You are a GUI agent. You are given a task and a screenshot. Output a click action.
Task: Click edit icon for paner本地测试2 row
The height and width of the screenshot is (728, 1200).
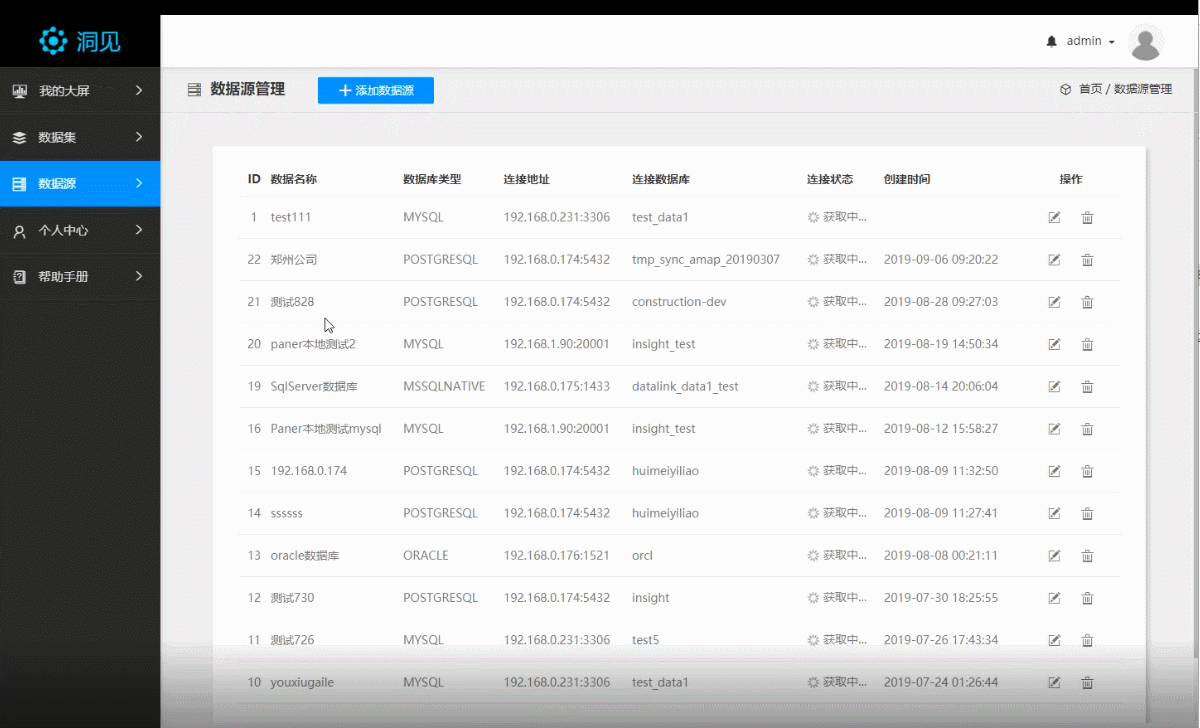point(1054,345)
